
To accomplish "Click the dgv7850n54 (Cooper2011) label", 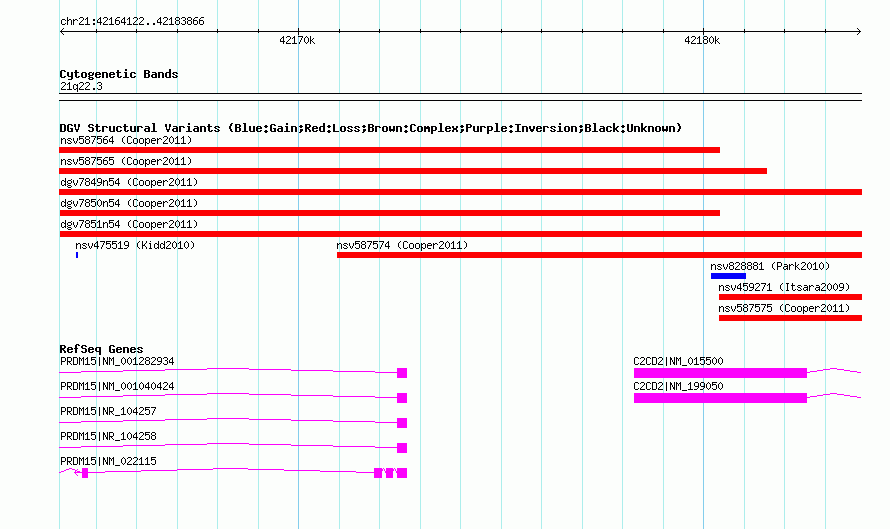I will click(x=129, y=203).
